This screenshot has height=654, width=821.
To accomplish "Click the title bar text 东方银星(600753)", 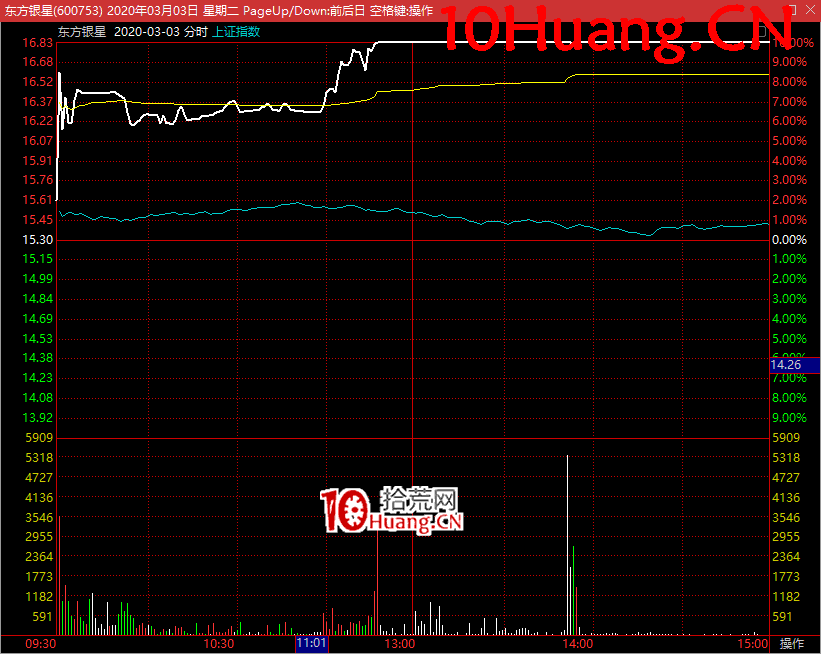I will (x=54, y=10).
